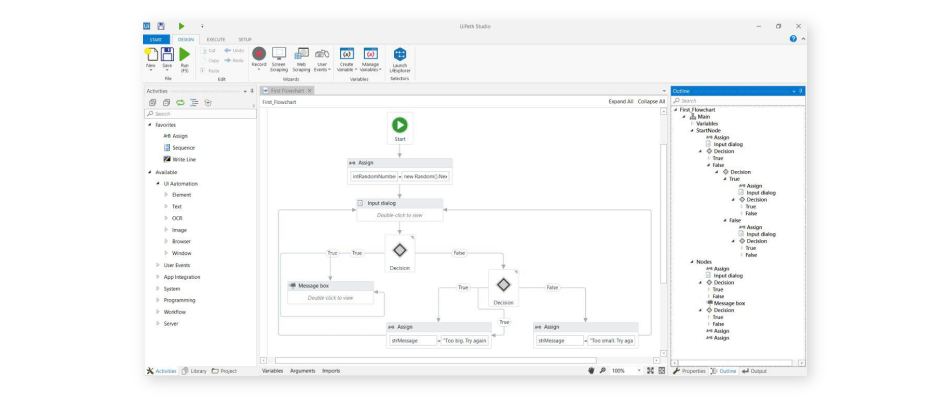Collapse the UI Automation group
Viewport: 950px width, 409px height.
[x=158, y=184]
